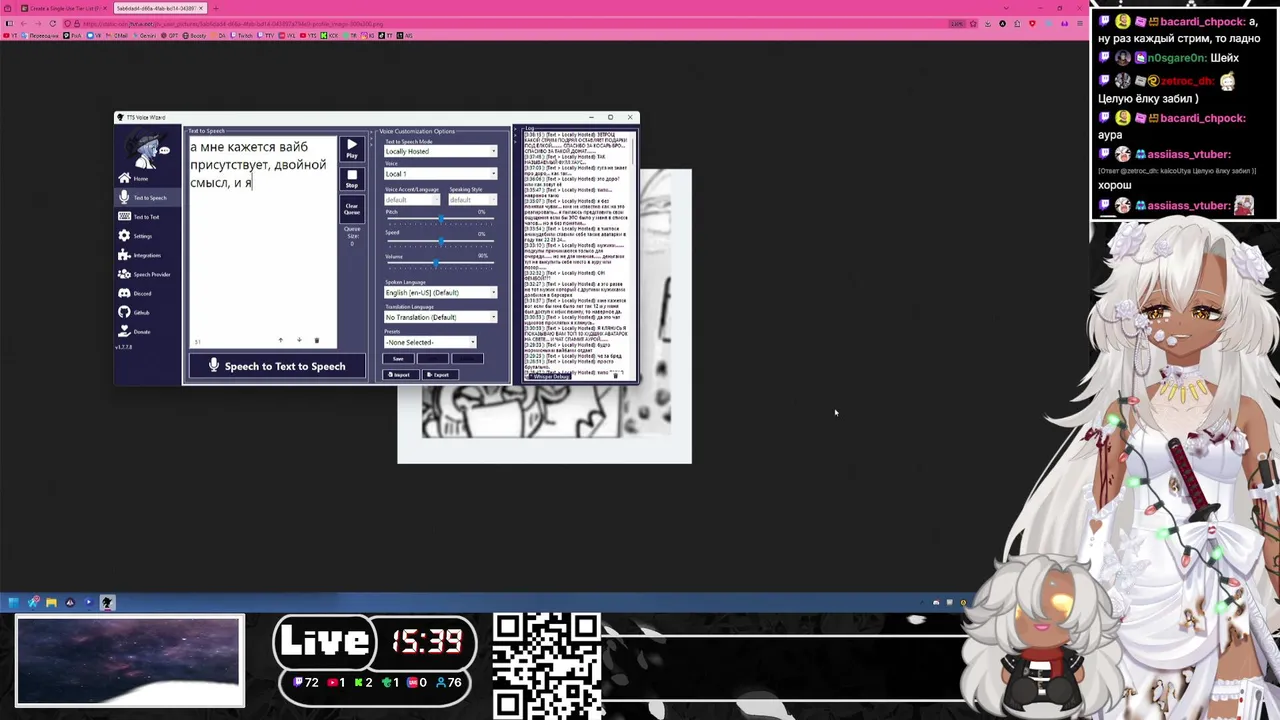Adjust the Speed slider
The width and height of the screenshot is (1280, 720).
tap(440, 241)
